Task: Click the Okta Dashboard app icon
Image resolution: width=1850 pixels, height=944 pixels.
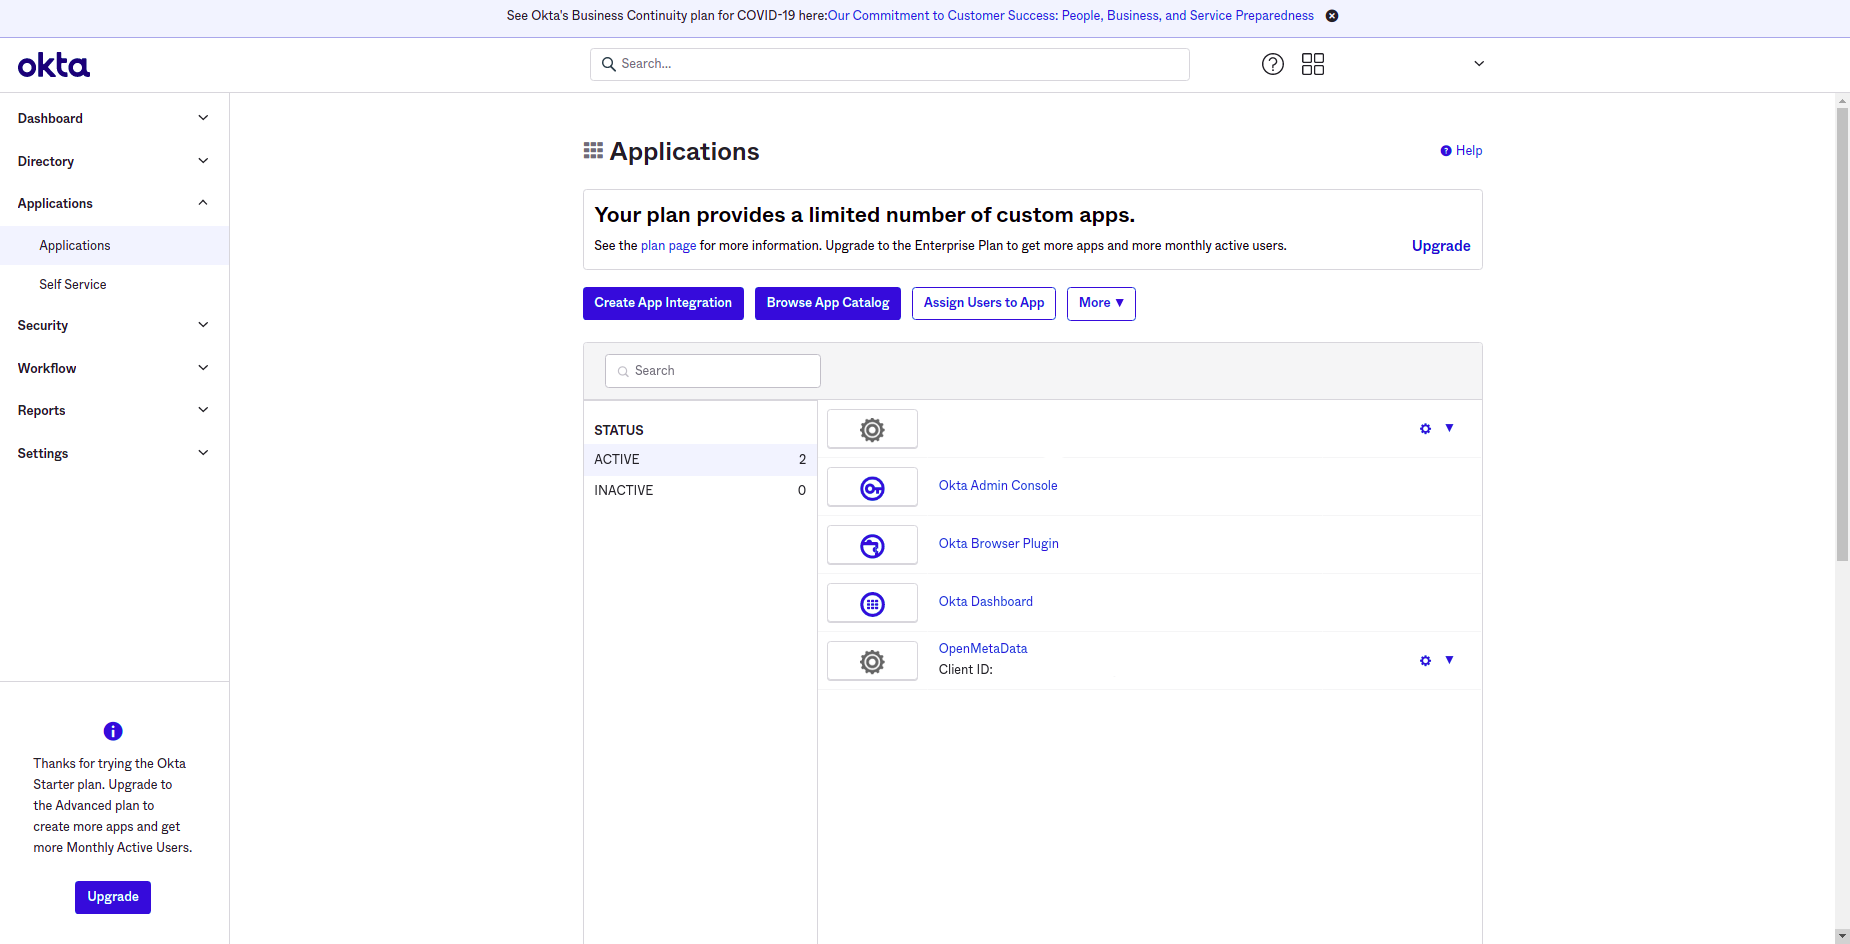Action: [x=872, y=604]
